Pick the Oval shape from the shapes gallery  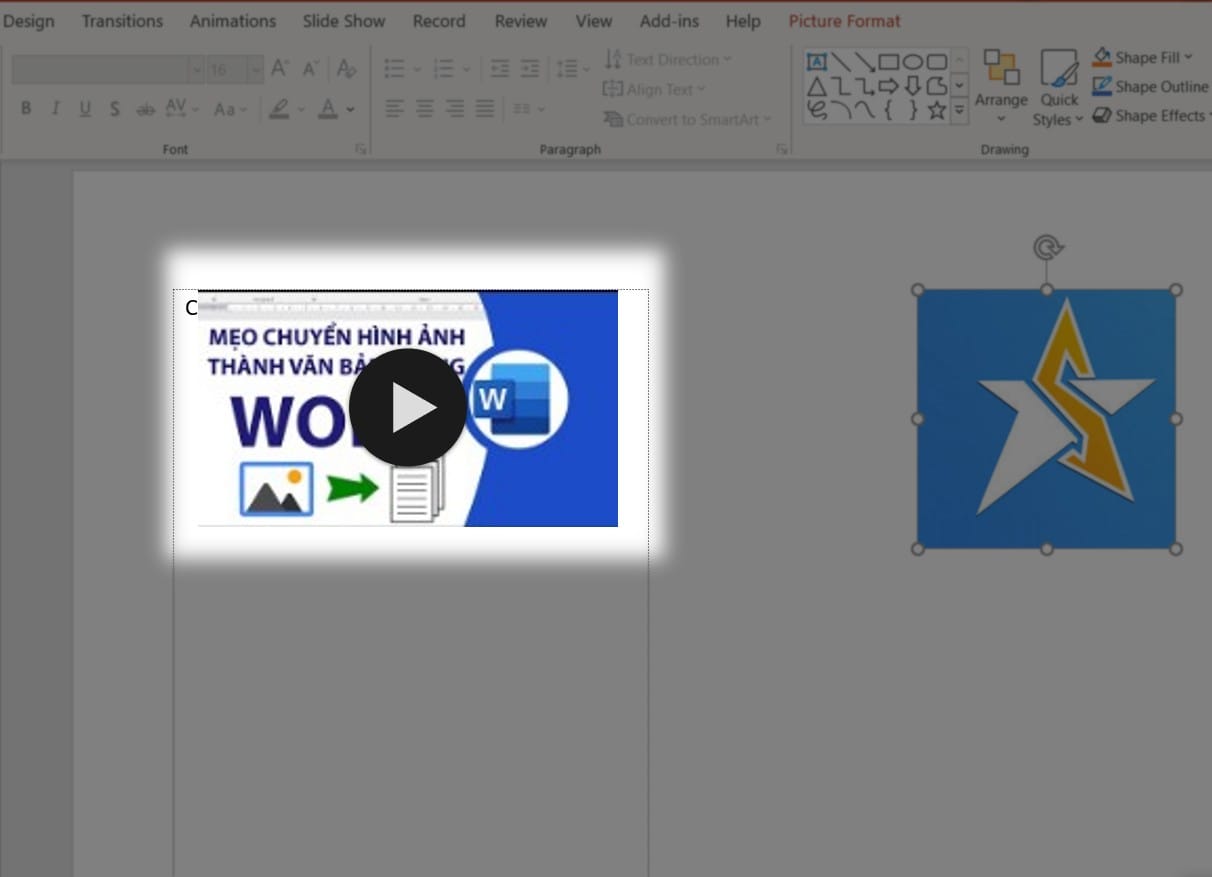tap(912, 62)
